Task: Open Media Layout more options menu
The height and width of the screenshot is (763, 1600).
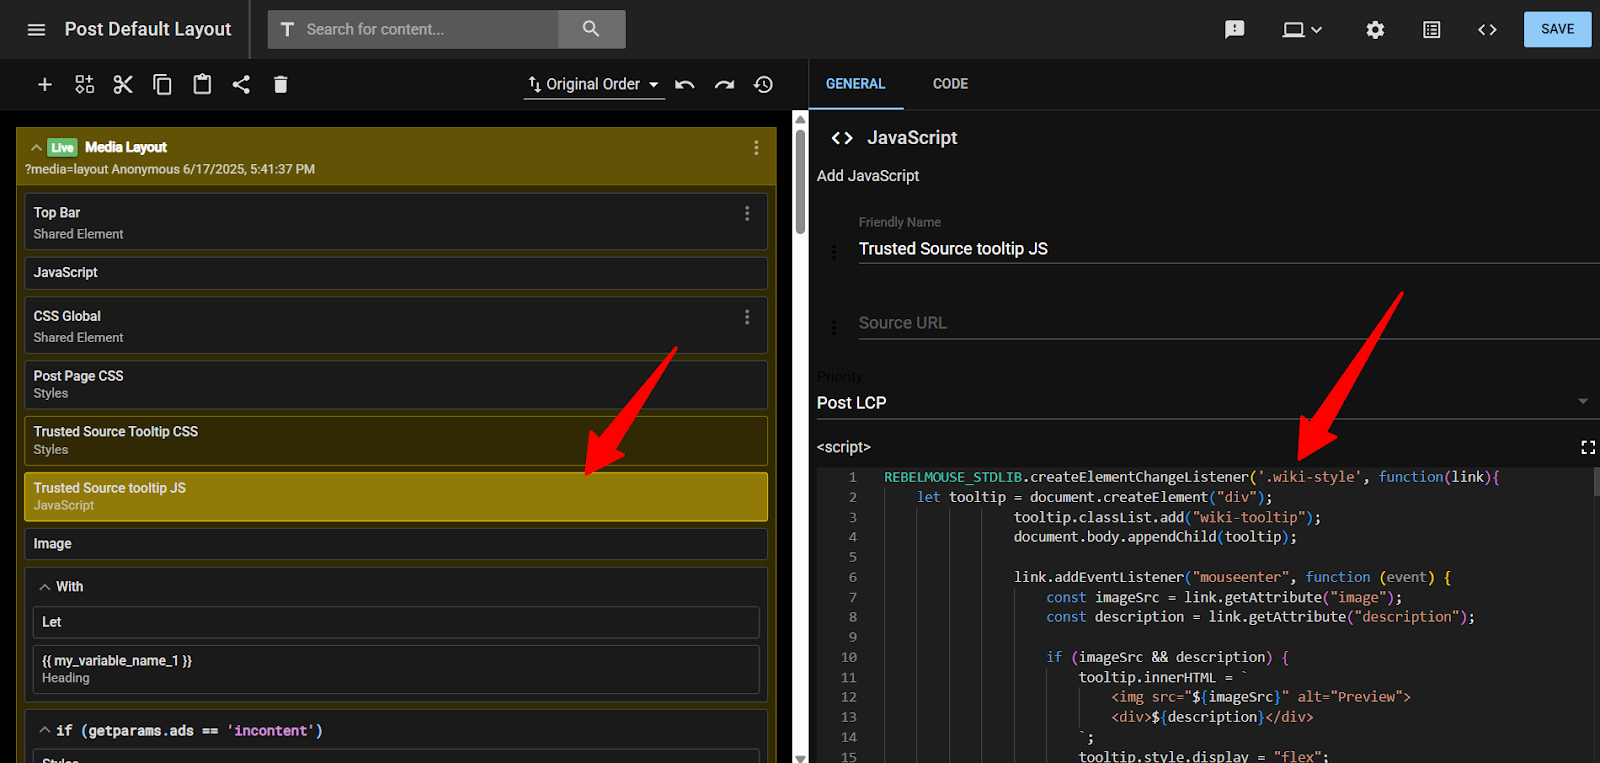Action: pyautogui.click(x=756, y=148)
